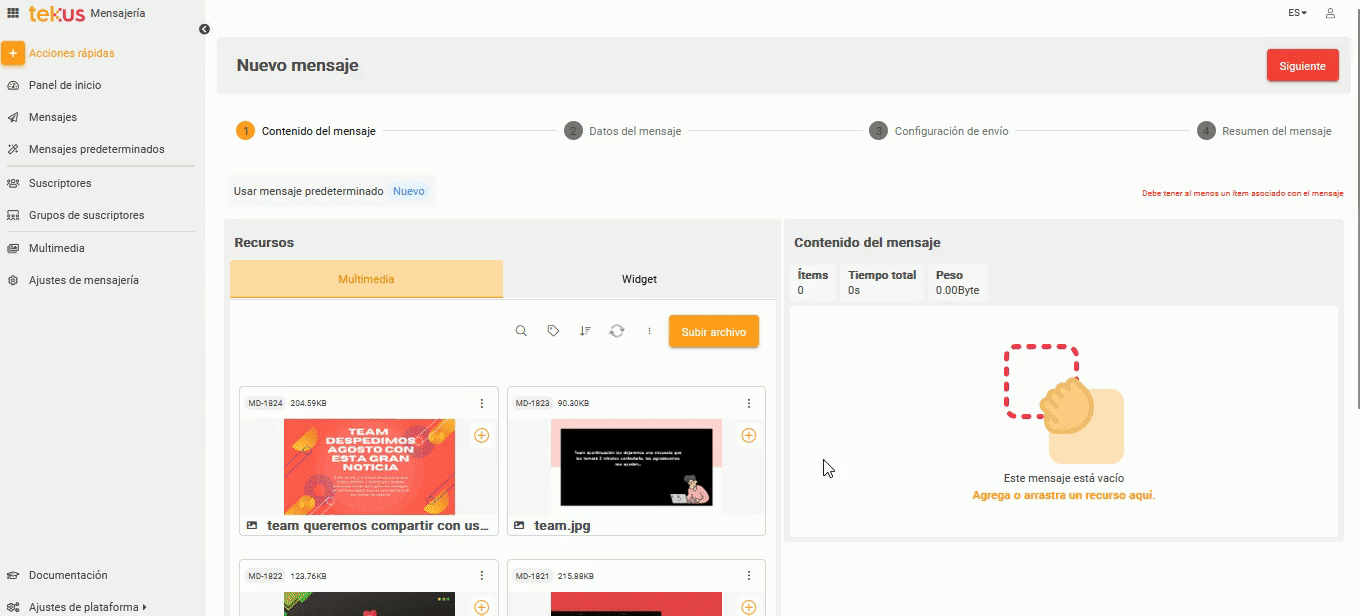Open the more options menu beside Subir archivo
This screenshot has height=616, width=1360.
pos(649,331)
